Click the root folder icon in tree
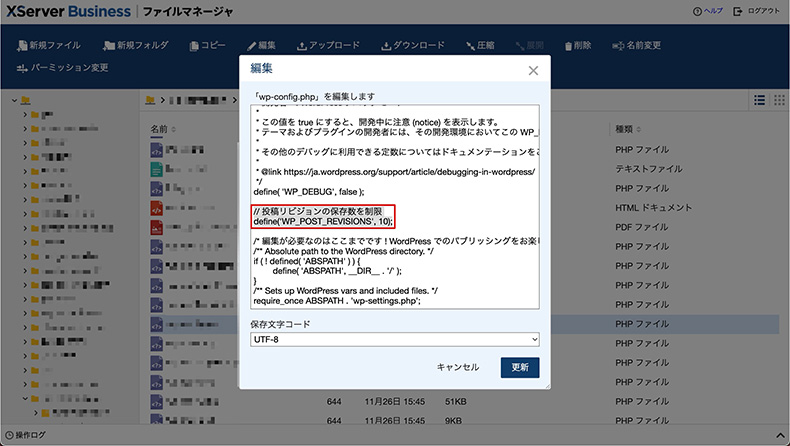Screen dimensions: 790x446 (25, 100)
